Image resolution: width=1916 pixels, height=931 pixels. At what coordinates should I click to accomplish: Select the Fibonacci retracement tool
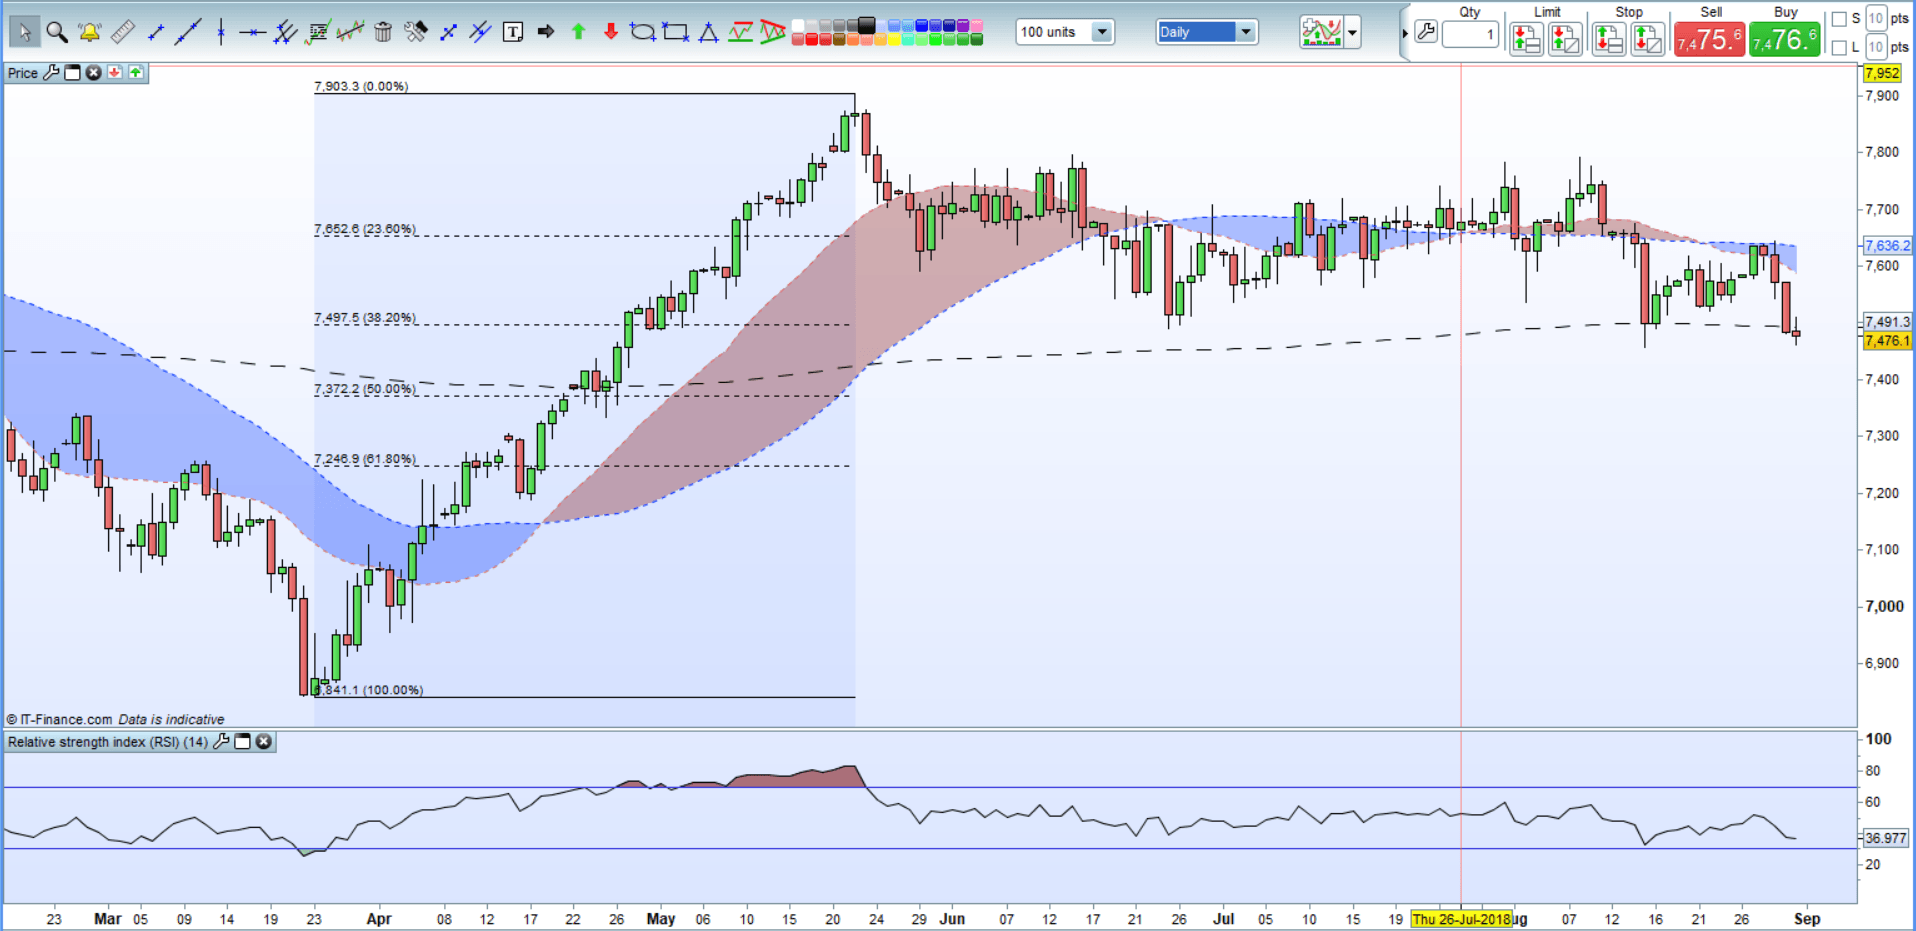click(x=318, y=33)
